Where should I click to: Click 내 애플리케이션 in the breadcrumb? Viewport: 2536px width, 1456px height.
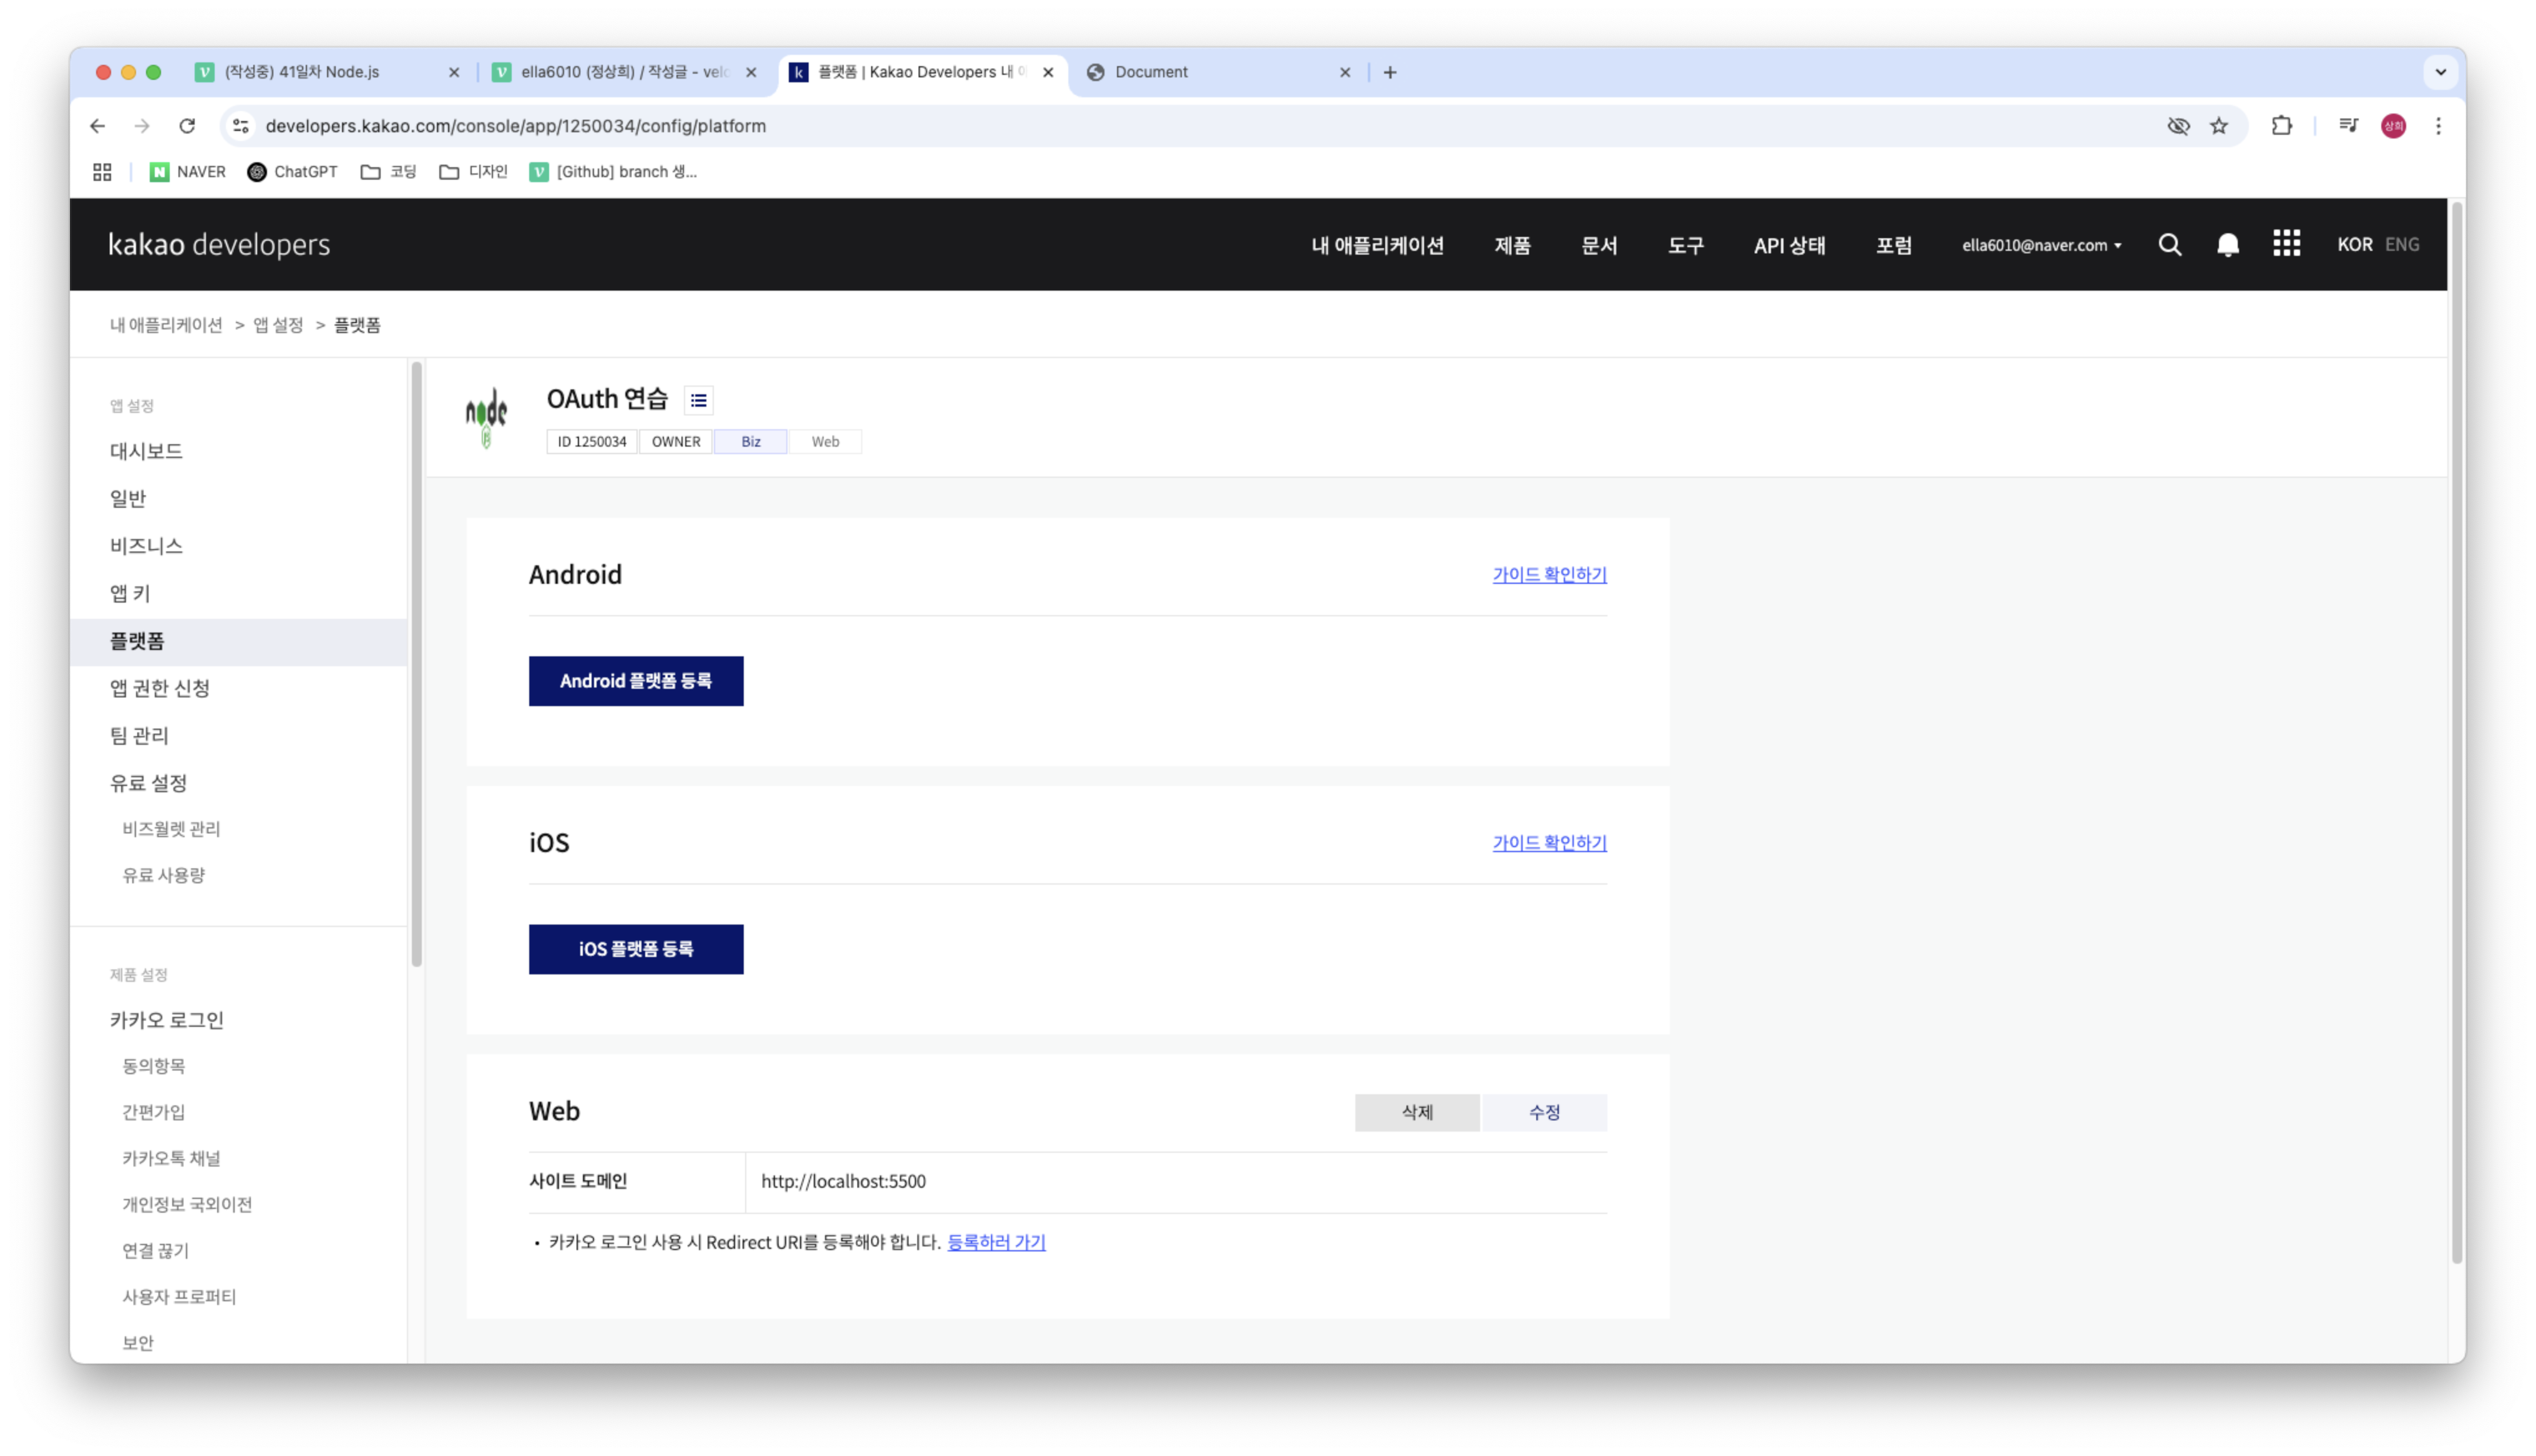pos(166,325)
